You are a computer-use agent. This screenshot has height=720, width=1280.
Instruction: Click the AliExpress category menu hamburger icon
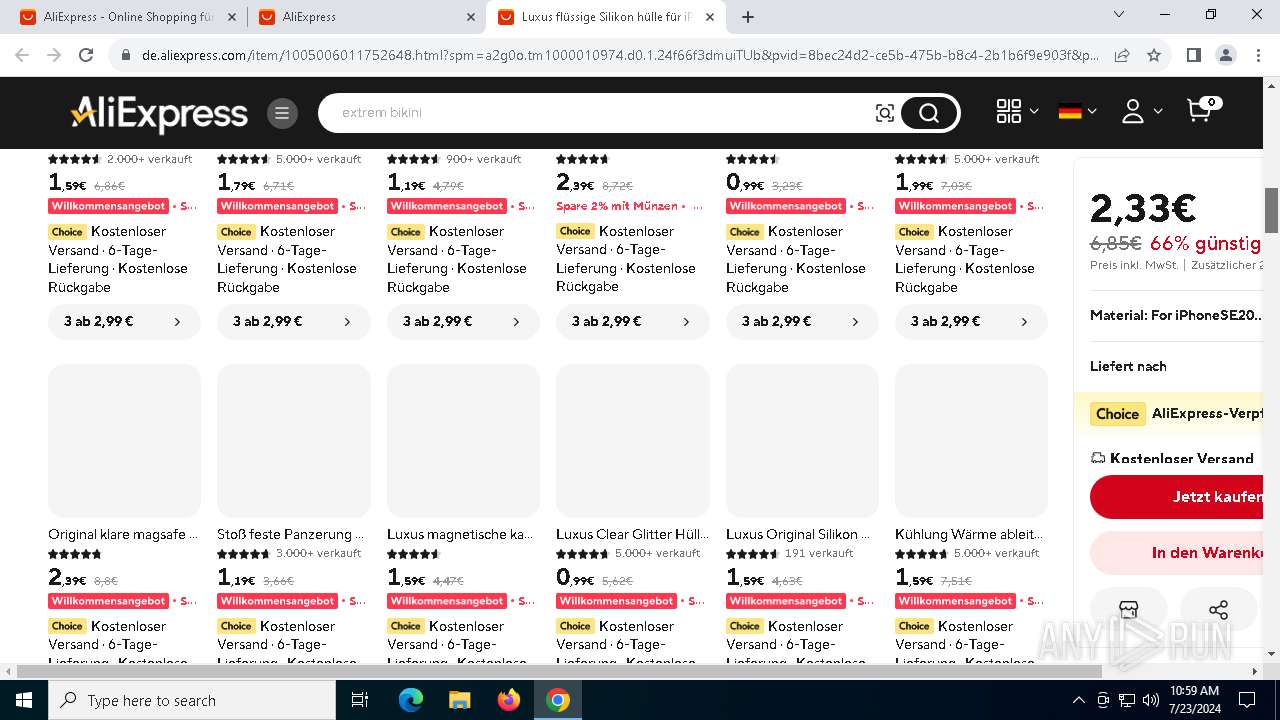coord(282,113)
